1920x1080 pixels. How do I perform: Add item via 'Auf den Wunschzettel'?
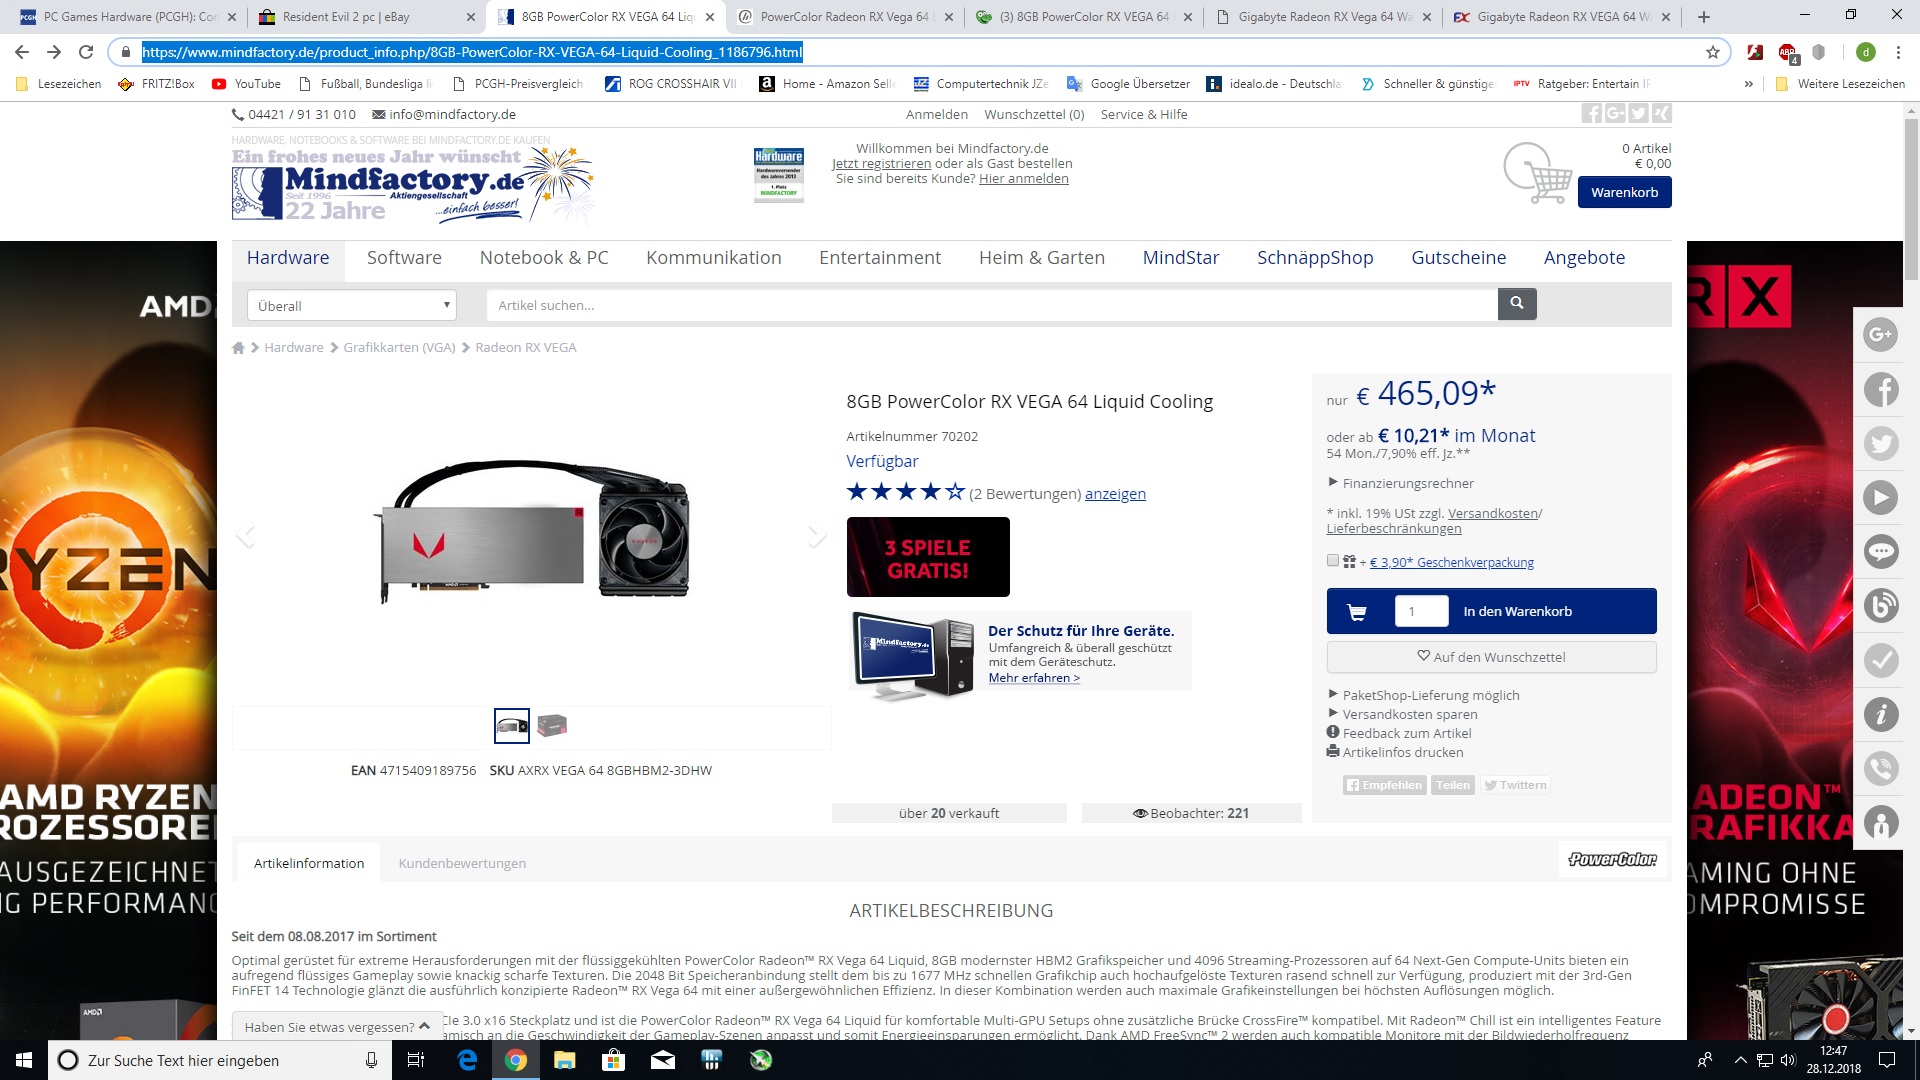point(1492,657)
